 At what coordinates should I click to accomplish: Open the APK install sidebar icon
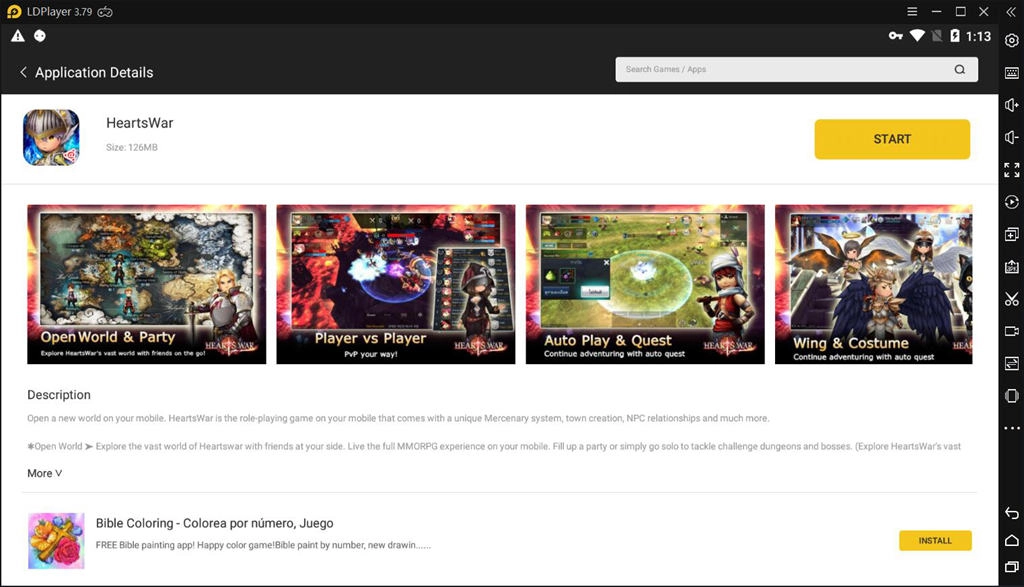tap(1011, 267)
